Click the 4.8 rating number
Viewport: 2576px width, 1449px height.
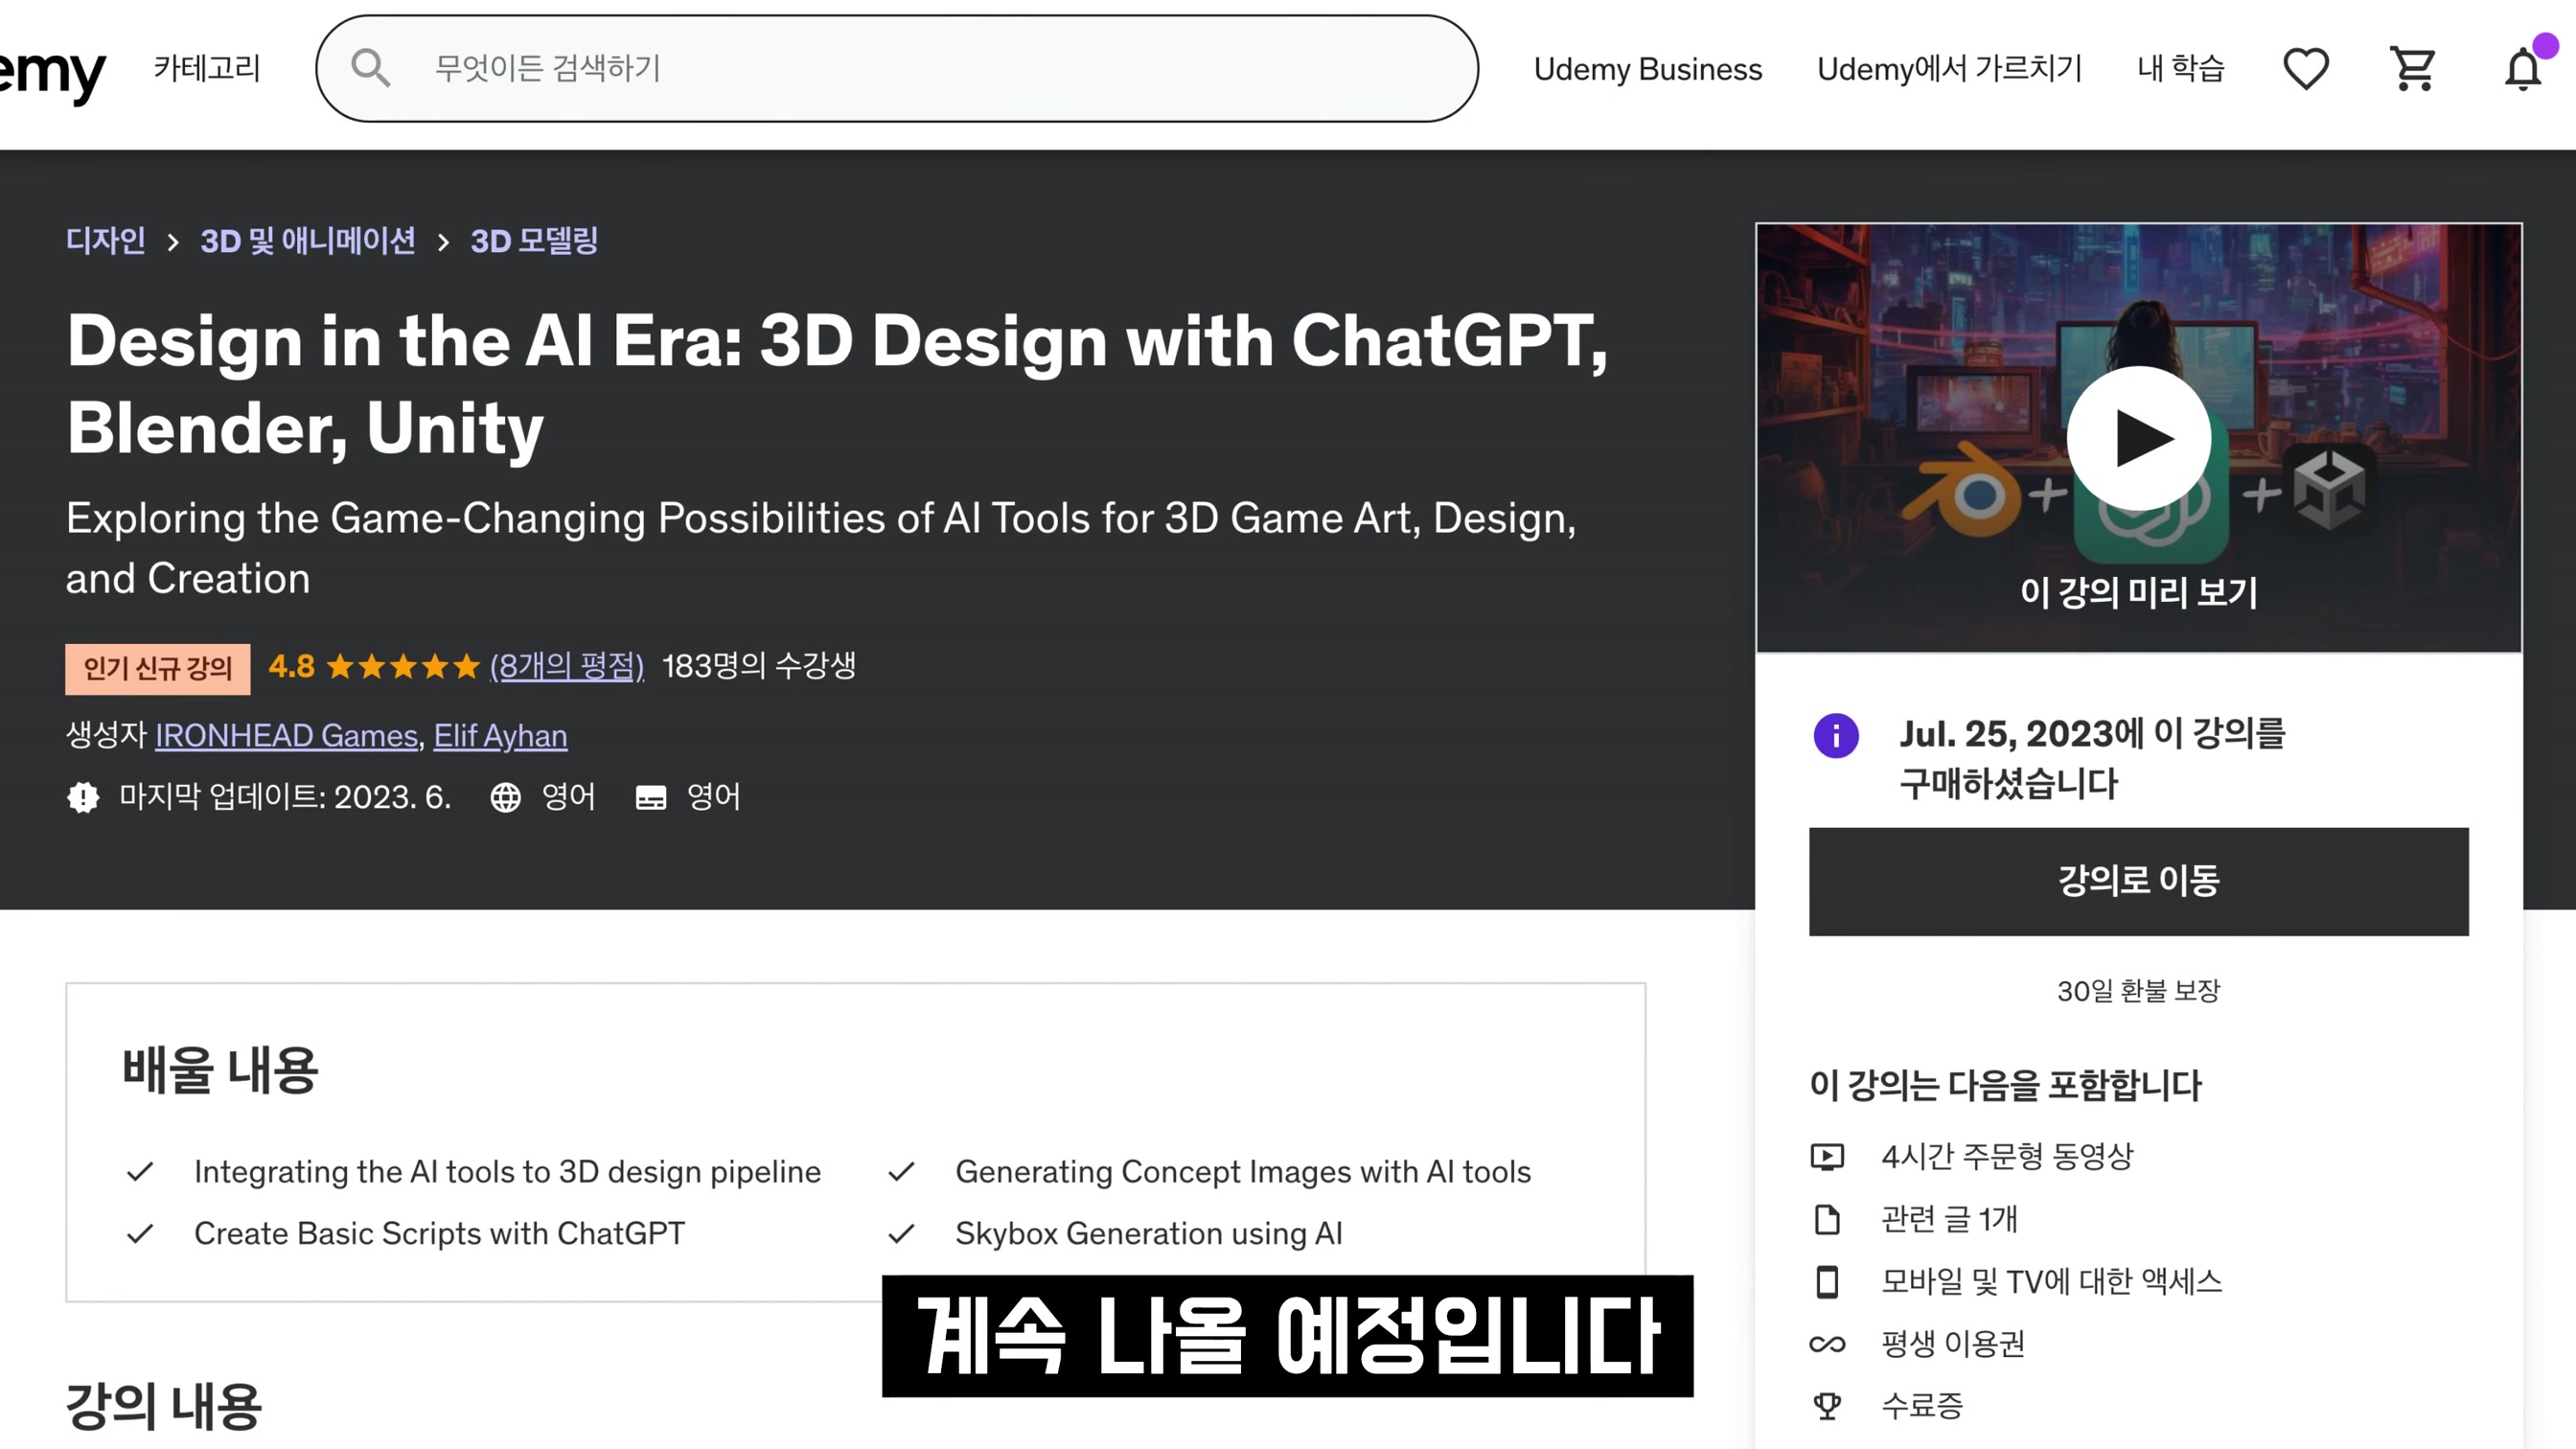coord(291,666)
